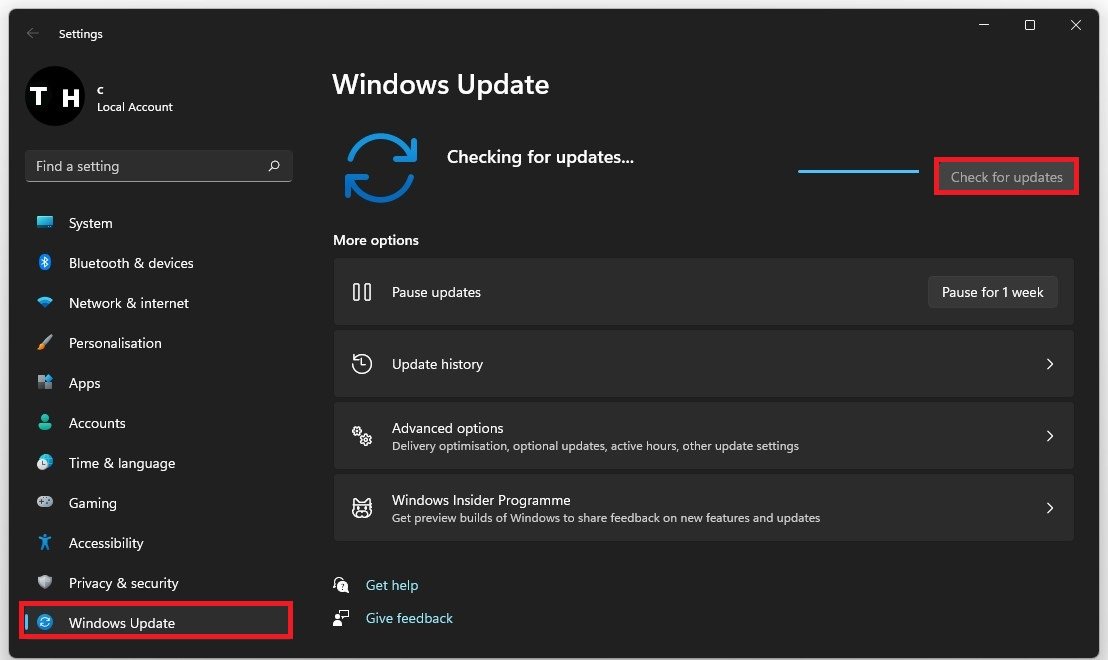This screenshot has width=1108, height=660.
Task: Click the paintbrush Personalisation icon
Action: click(x=45, y=343)
